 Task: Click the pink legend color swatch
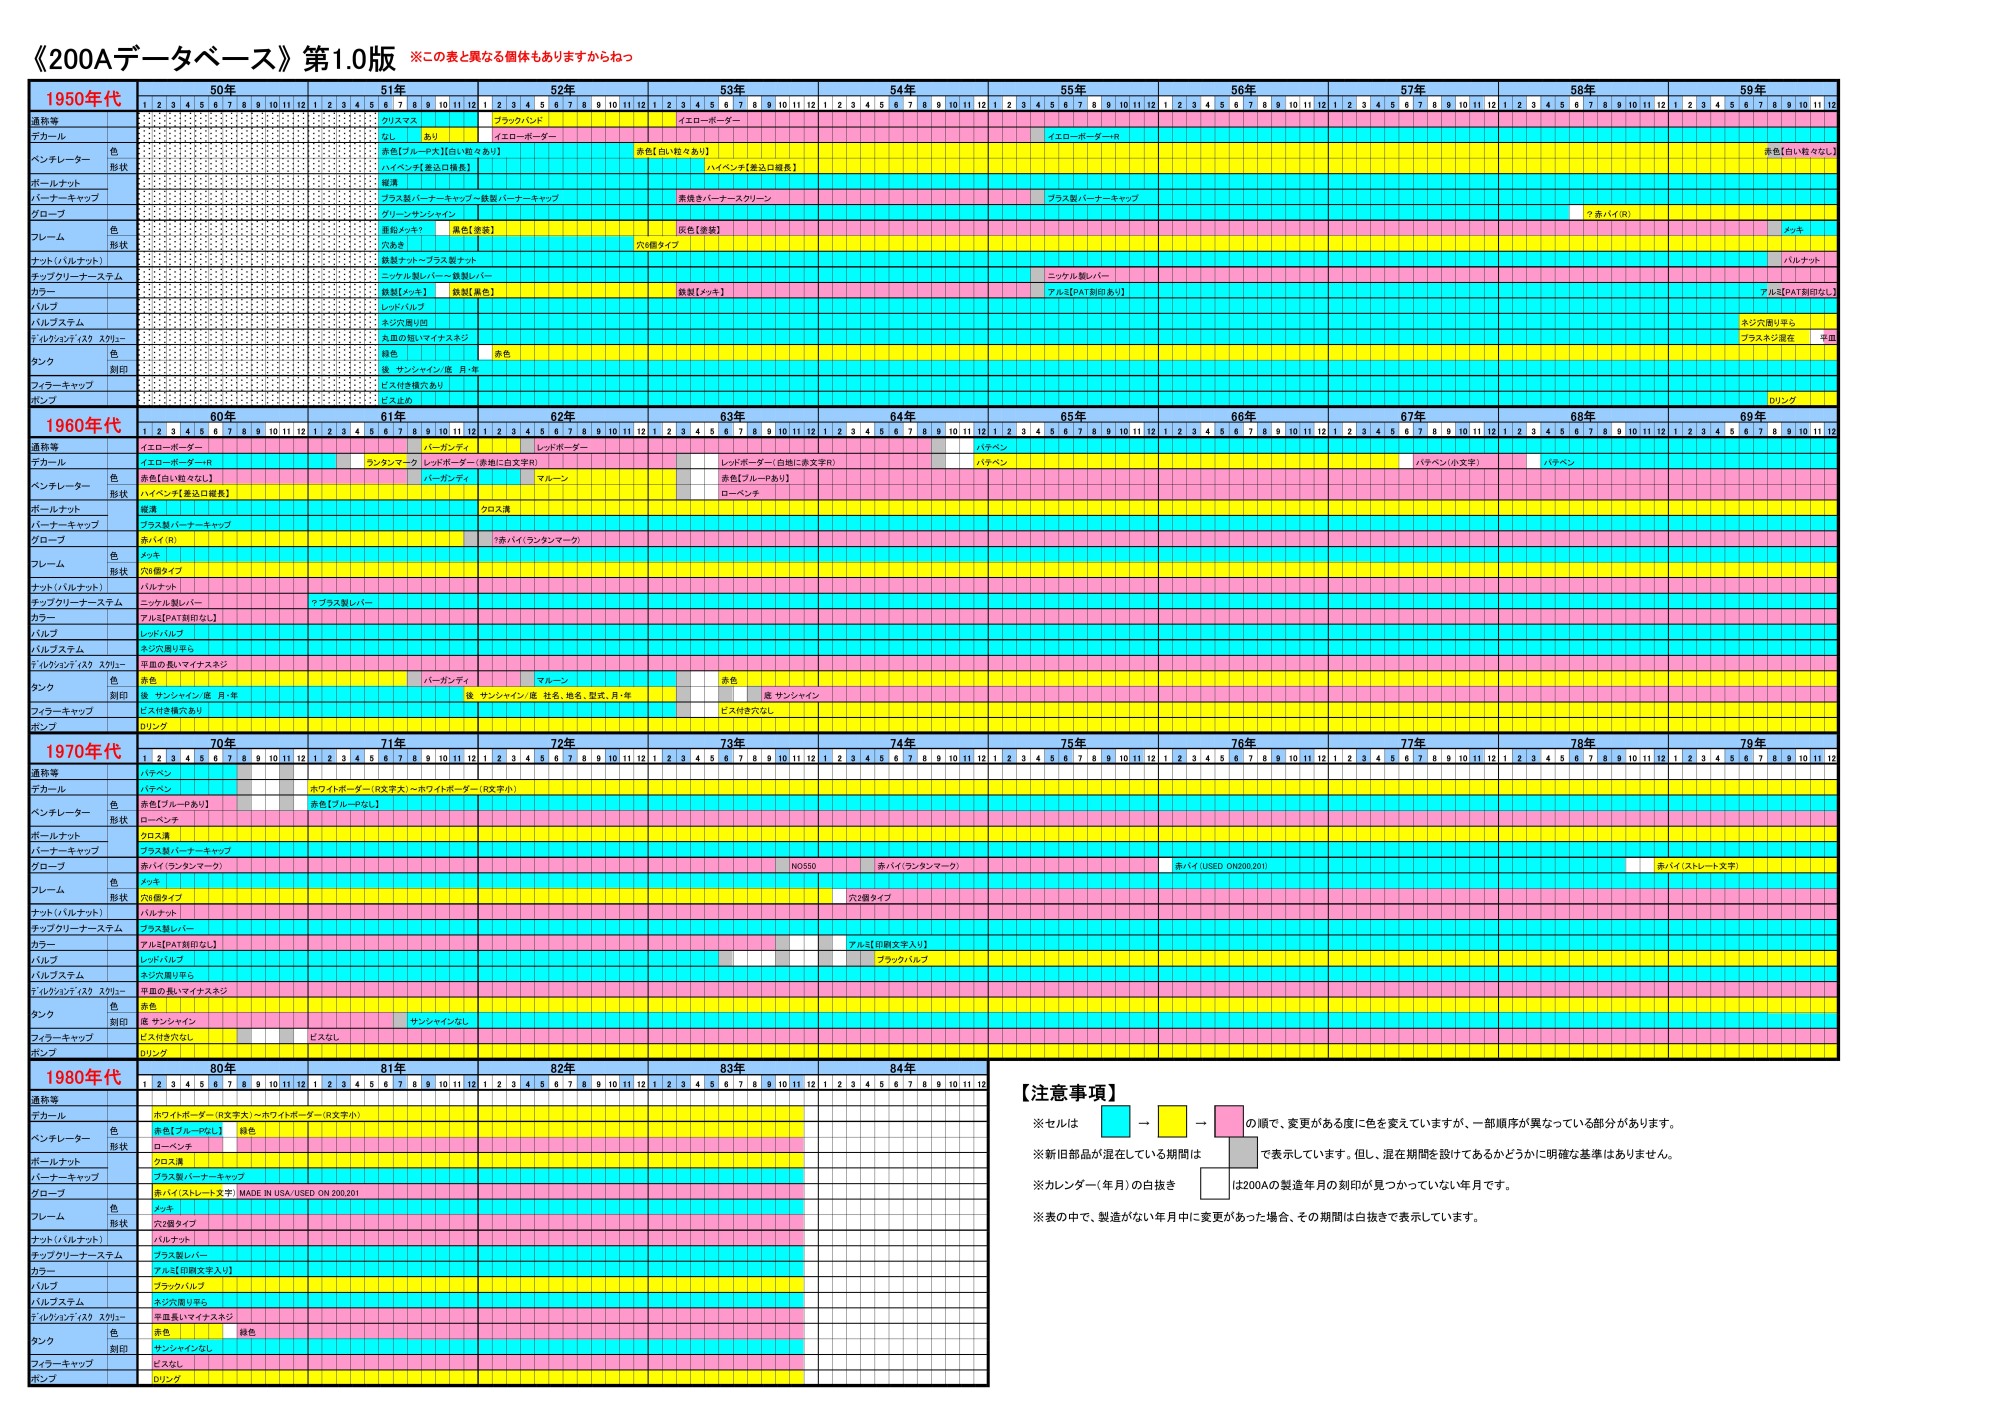[x=1229, y=1122]
